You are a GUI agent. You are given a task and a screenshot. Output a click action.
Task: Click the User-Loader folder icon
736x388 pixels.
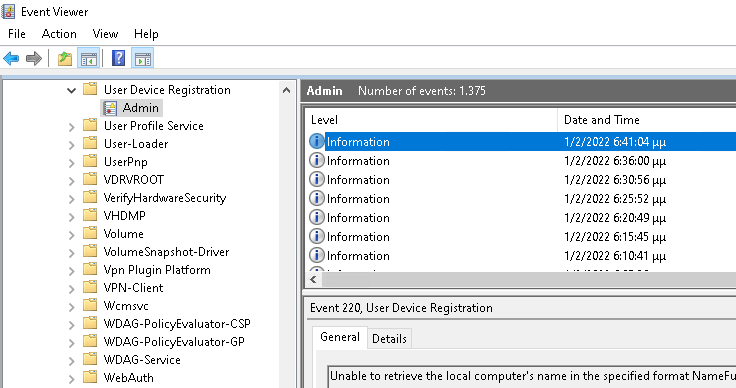90,143
